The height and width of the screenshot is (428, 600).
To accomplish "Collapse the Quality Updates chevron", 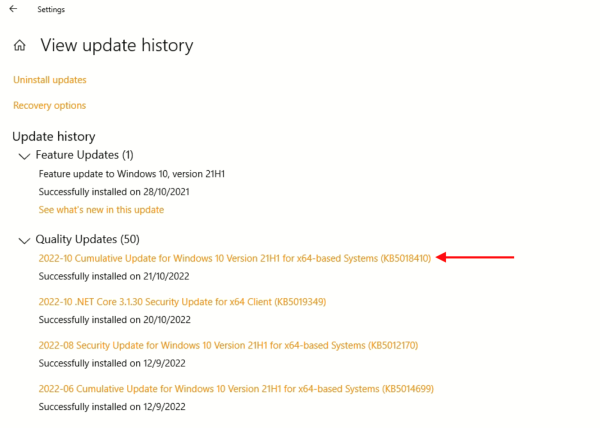I will (25, 241).
